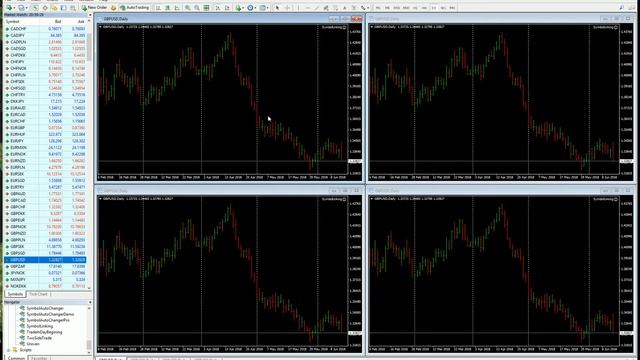Open the Indicators list icon

[238, 8]
